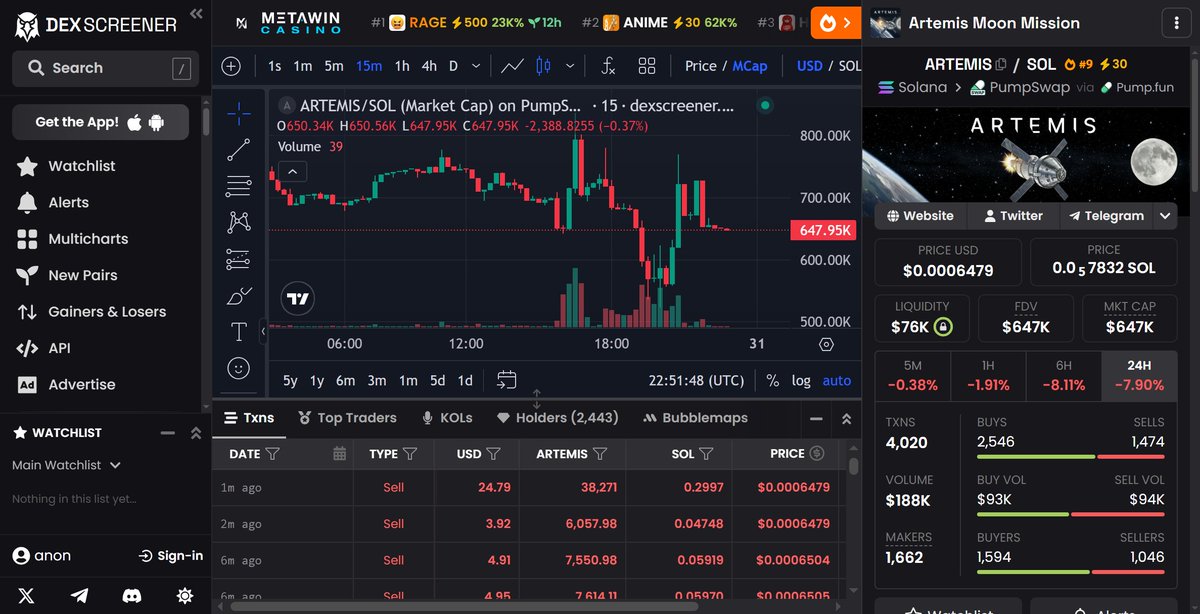Toggle auto scale on chart
Image resolution: width=1200 pixels, height=614 pixels.
coord(837,380)
